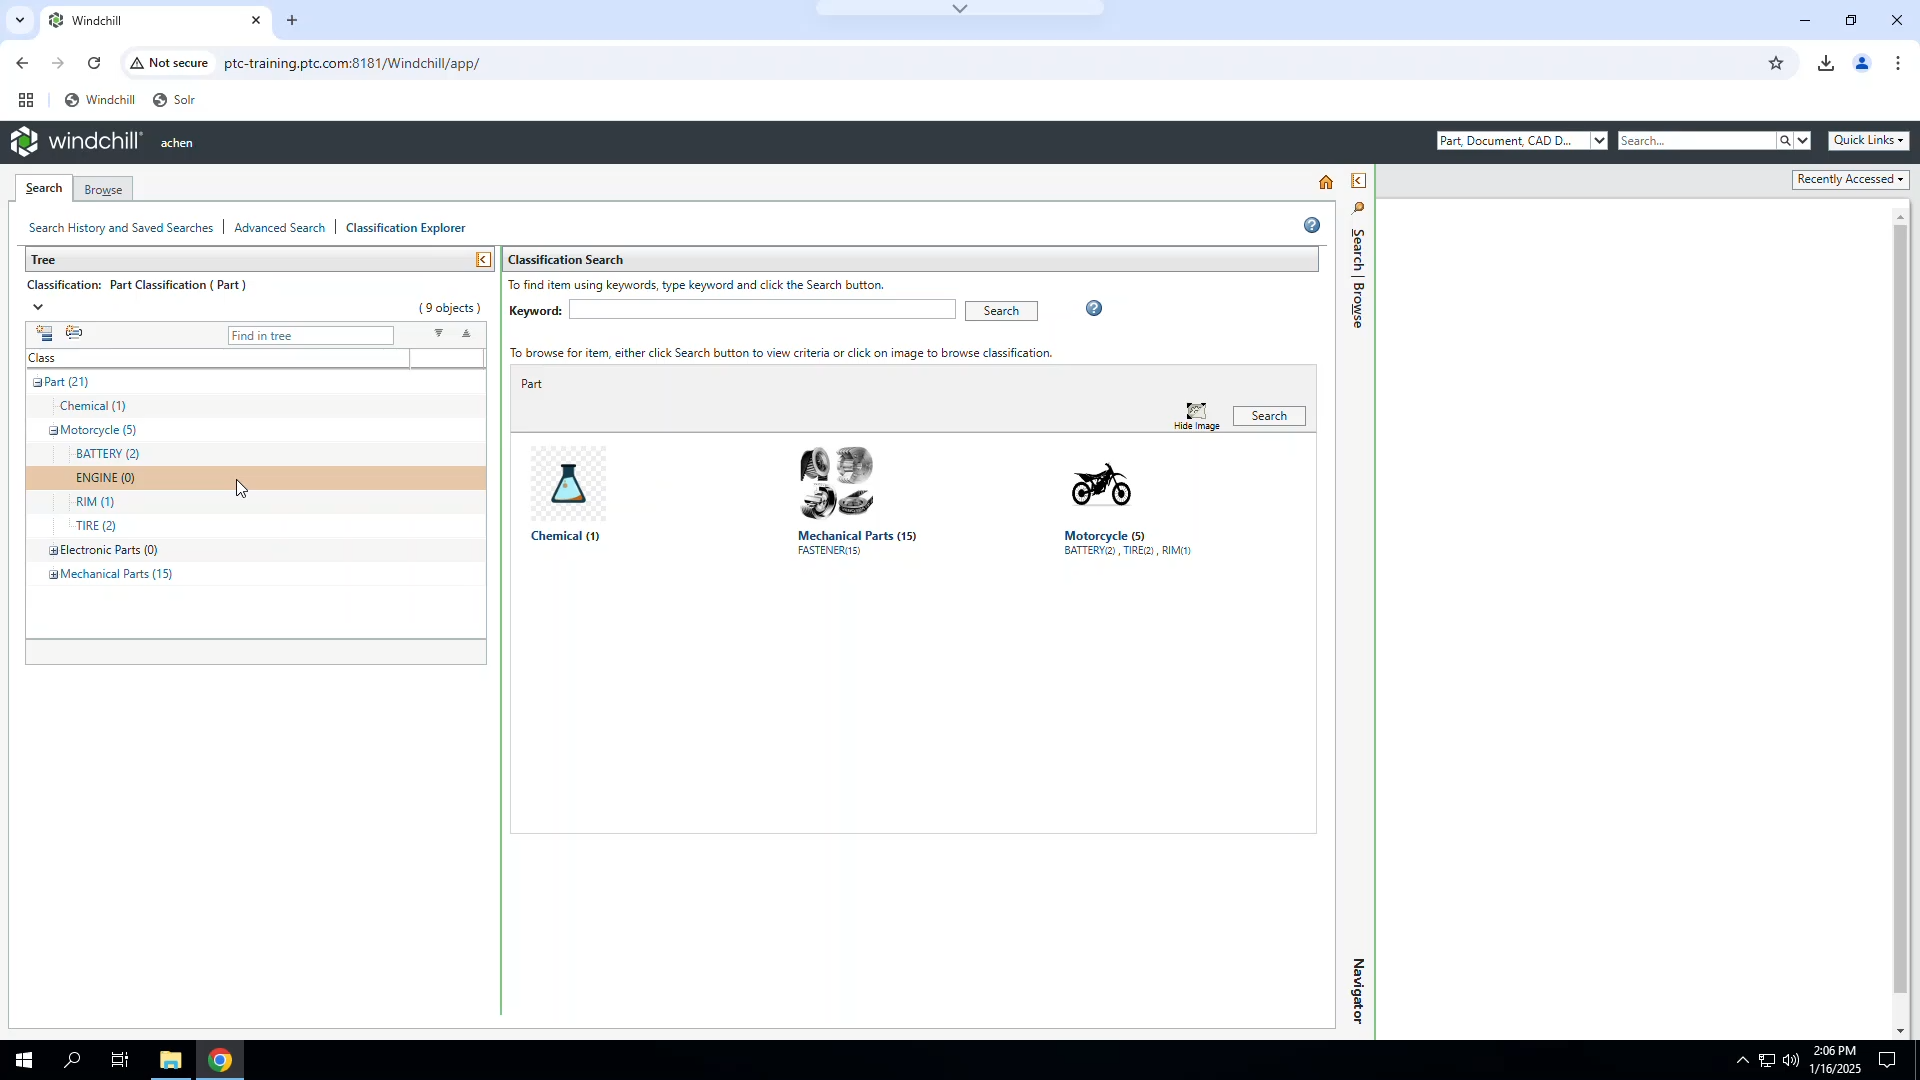Open Chrome downloads icon
The image size is (1920, 1080).
point(1826,63)
